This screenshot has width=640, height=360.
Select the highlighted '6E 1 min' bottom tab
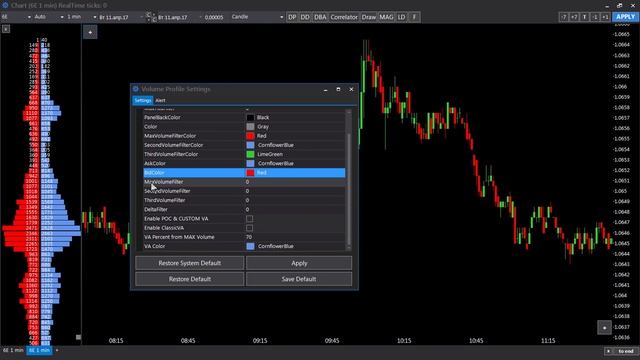pyautogui.click(x=40, y=351)
